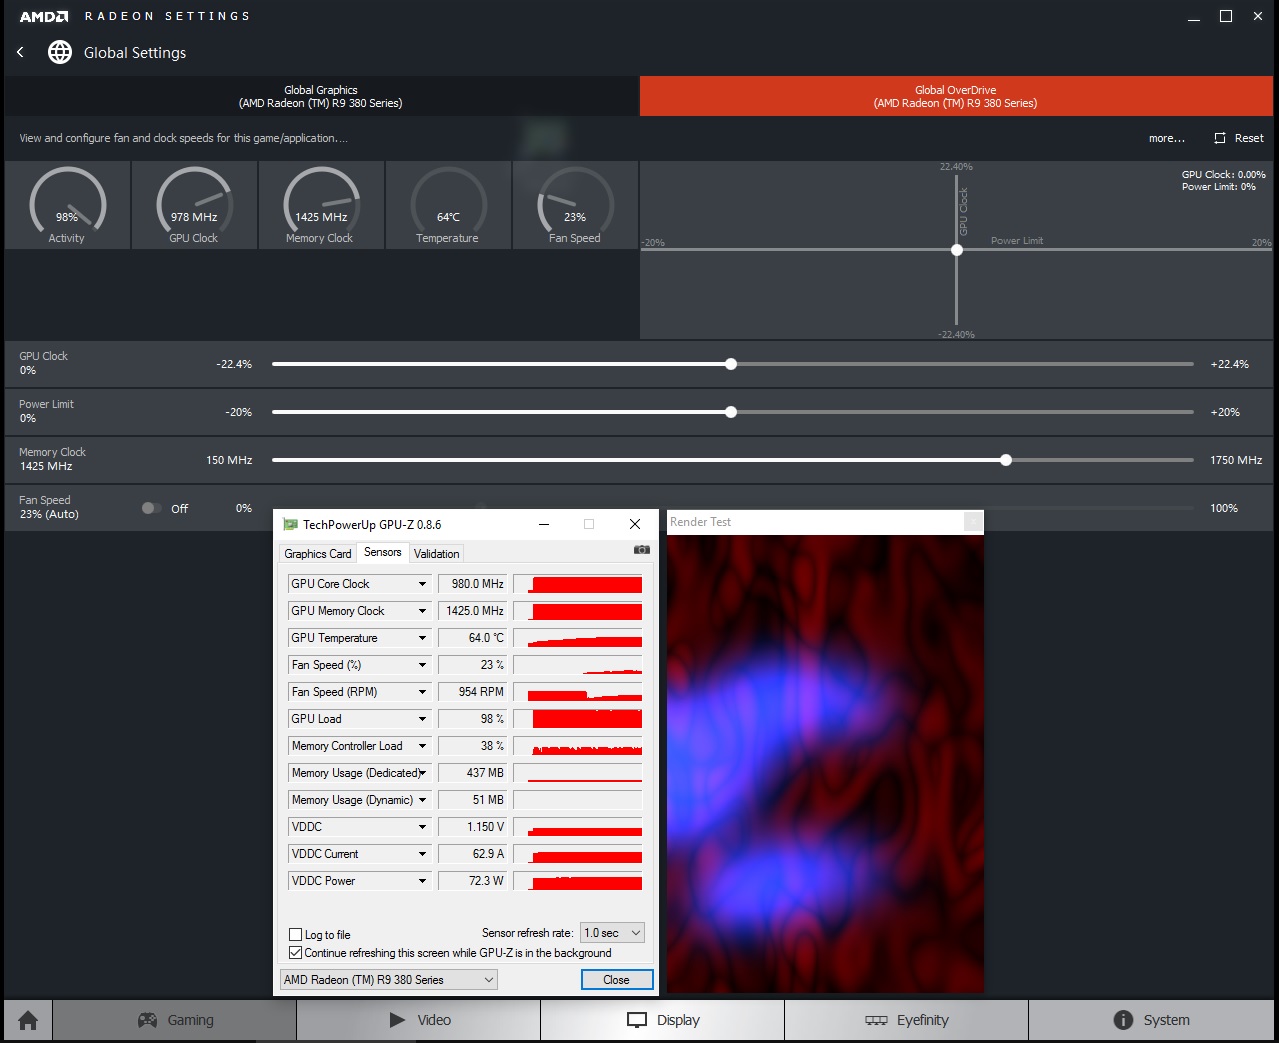The image size is (1279, 1043).
Task: Minimize the GPU-Z window
Action: click(x=544, y=524)
